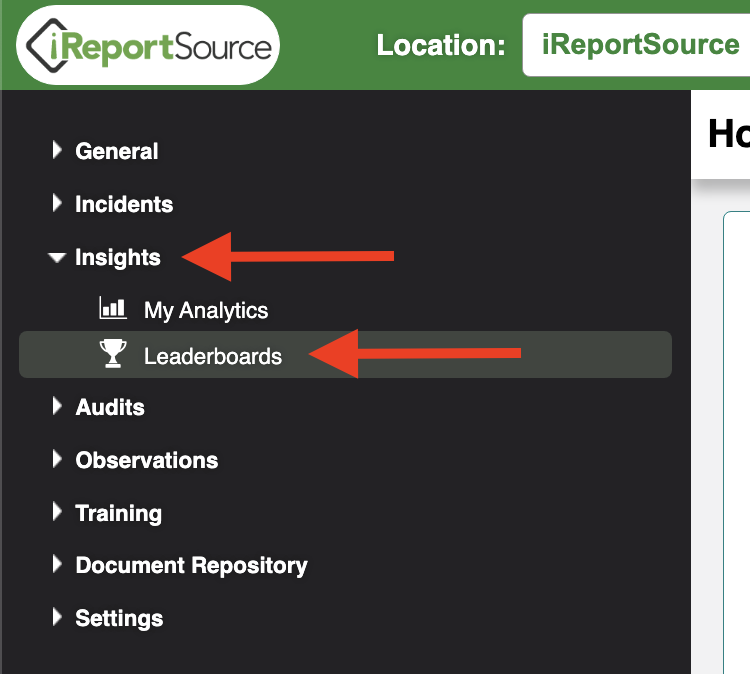This screenshot has height=674, width=750.
Task: Select the Document Repository menu label
Action: coord(191,566)
